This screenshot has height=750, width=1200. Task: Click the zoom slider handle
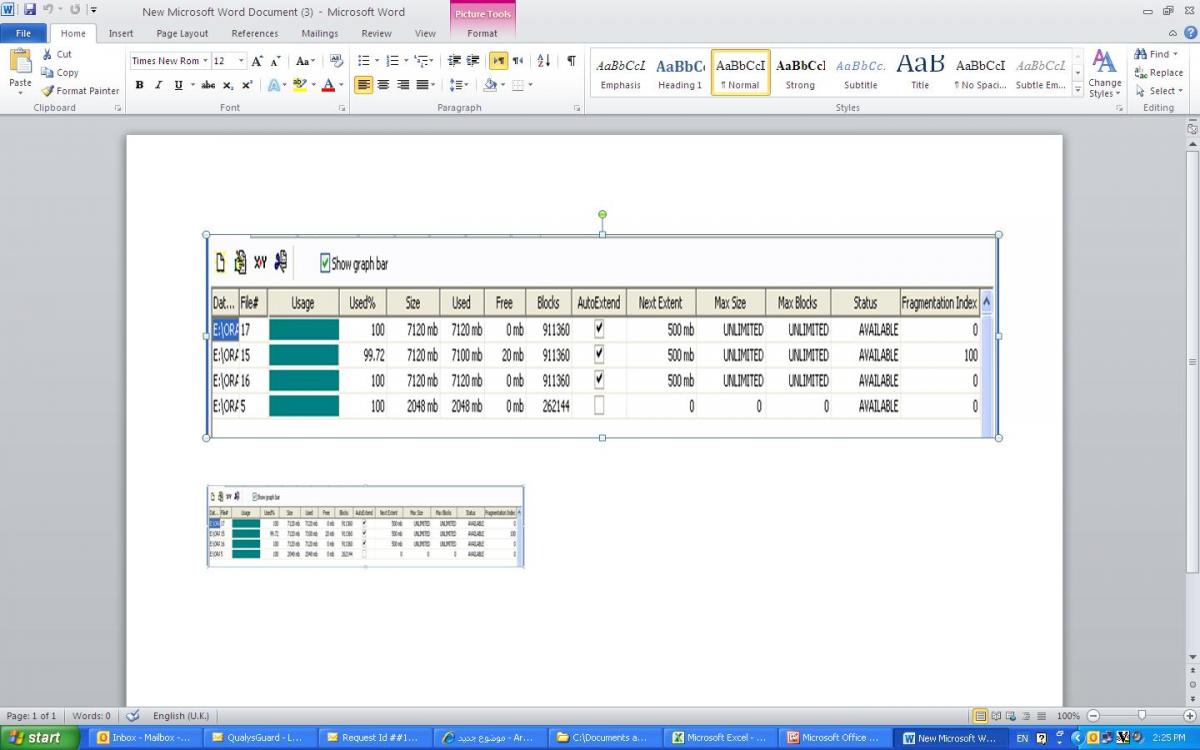[x=1141, y=716]
